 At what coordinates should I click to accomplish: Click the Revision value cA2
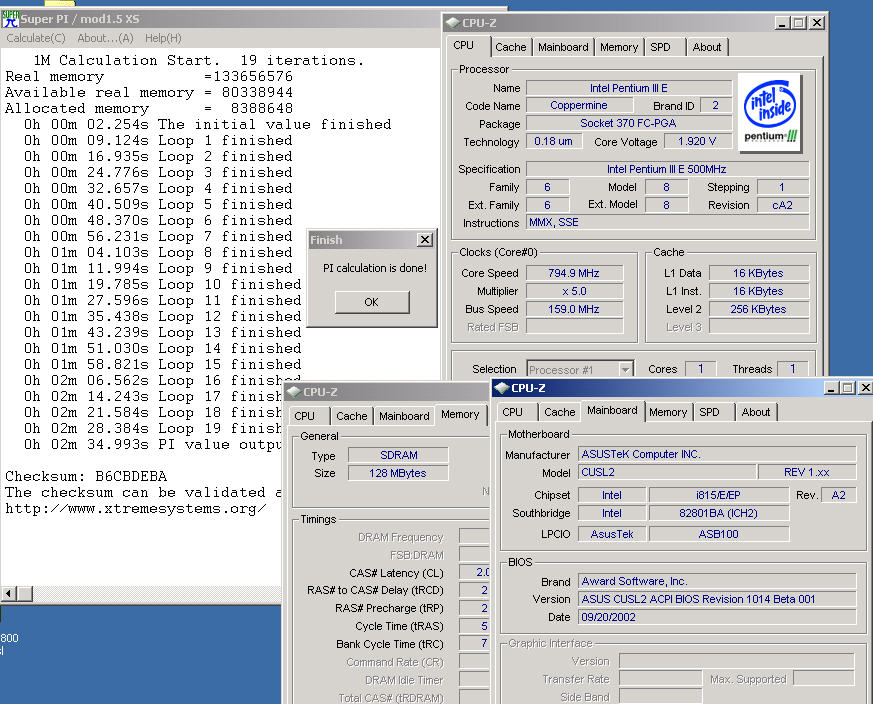tap(782, 205)
